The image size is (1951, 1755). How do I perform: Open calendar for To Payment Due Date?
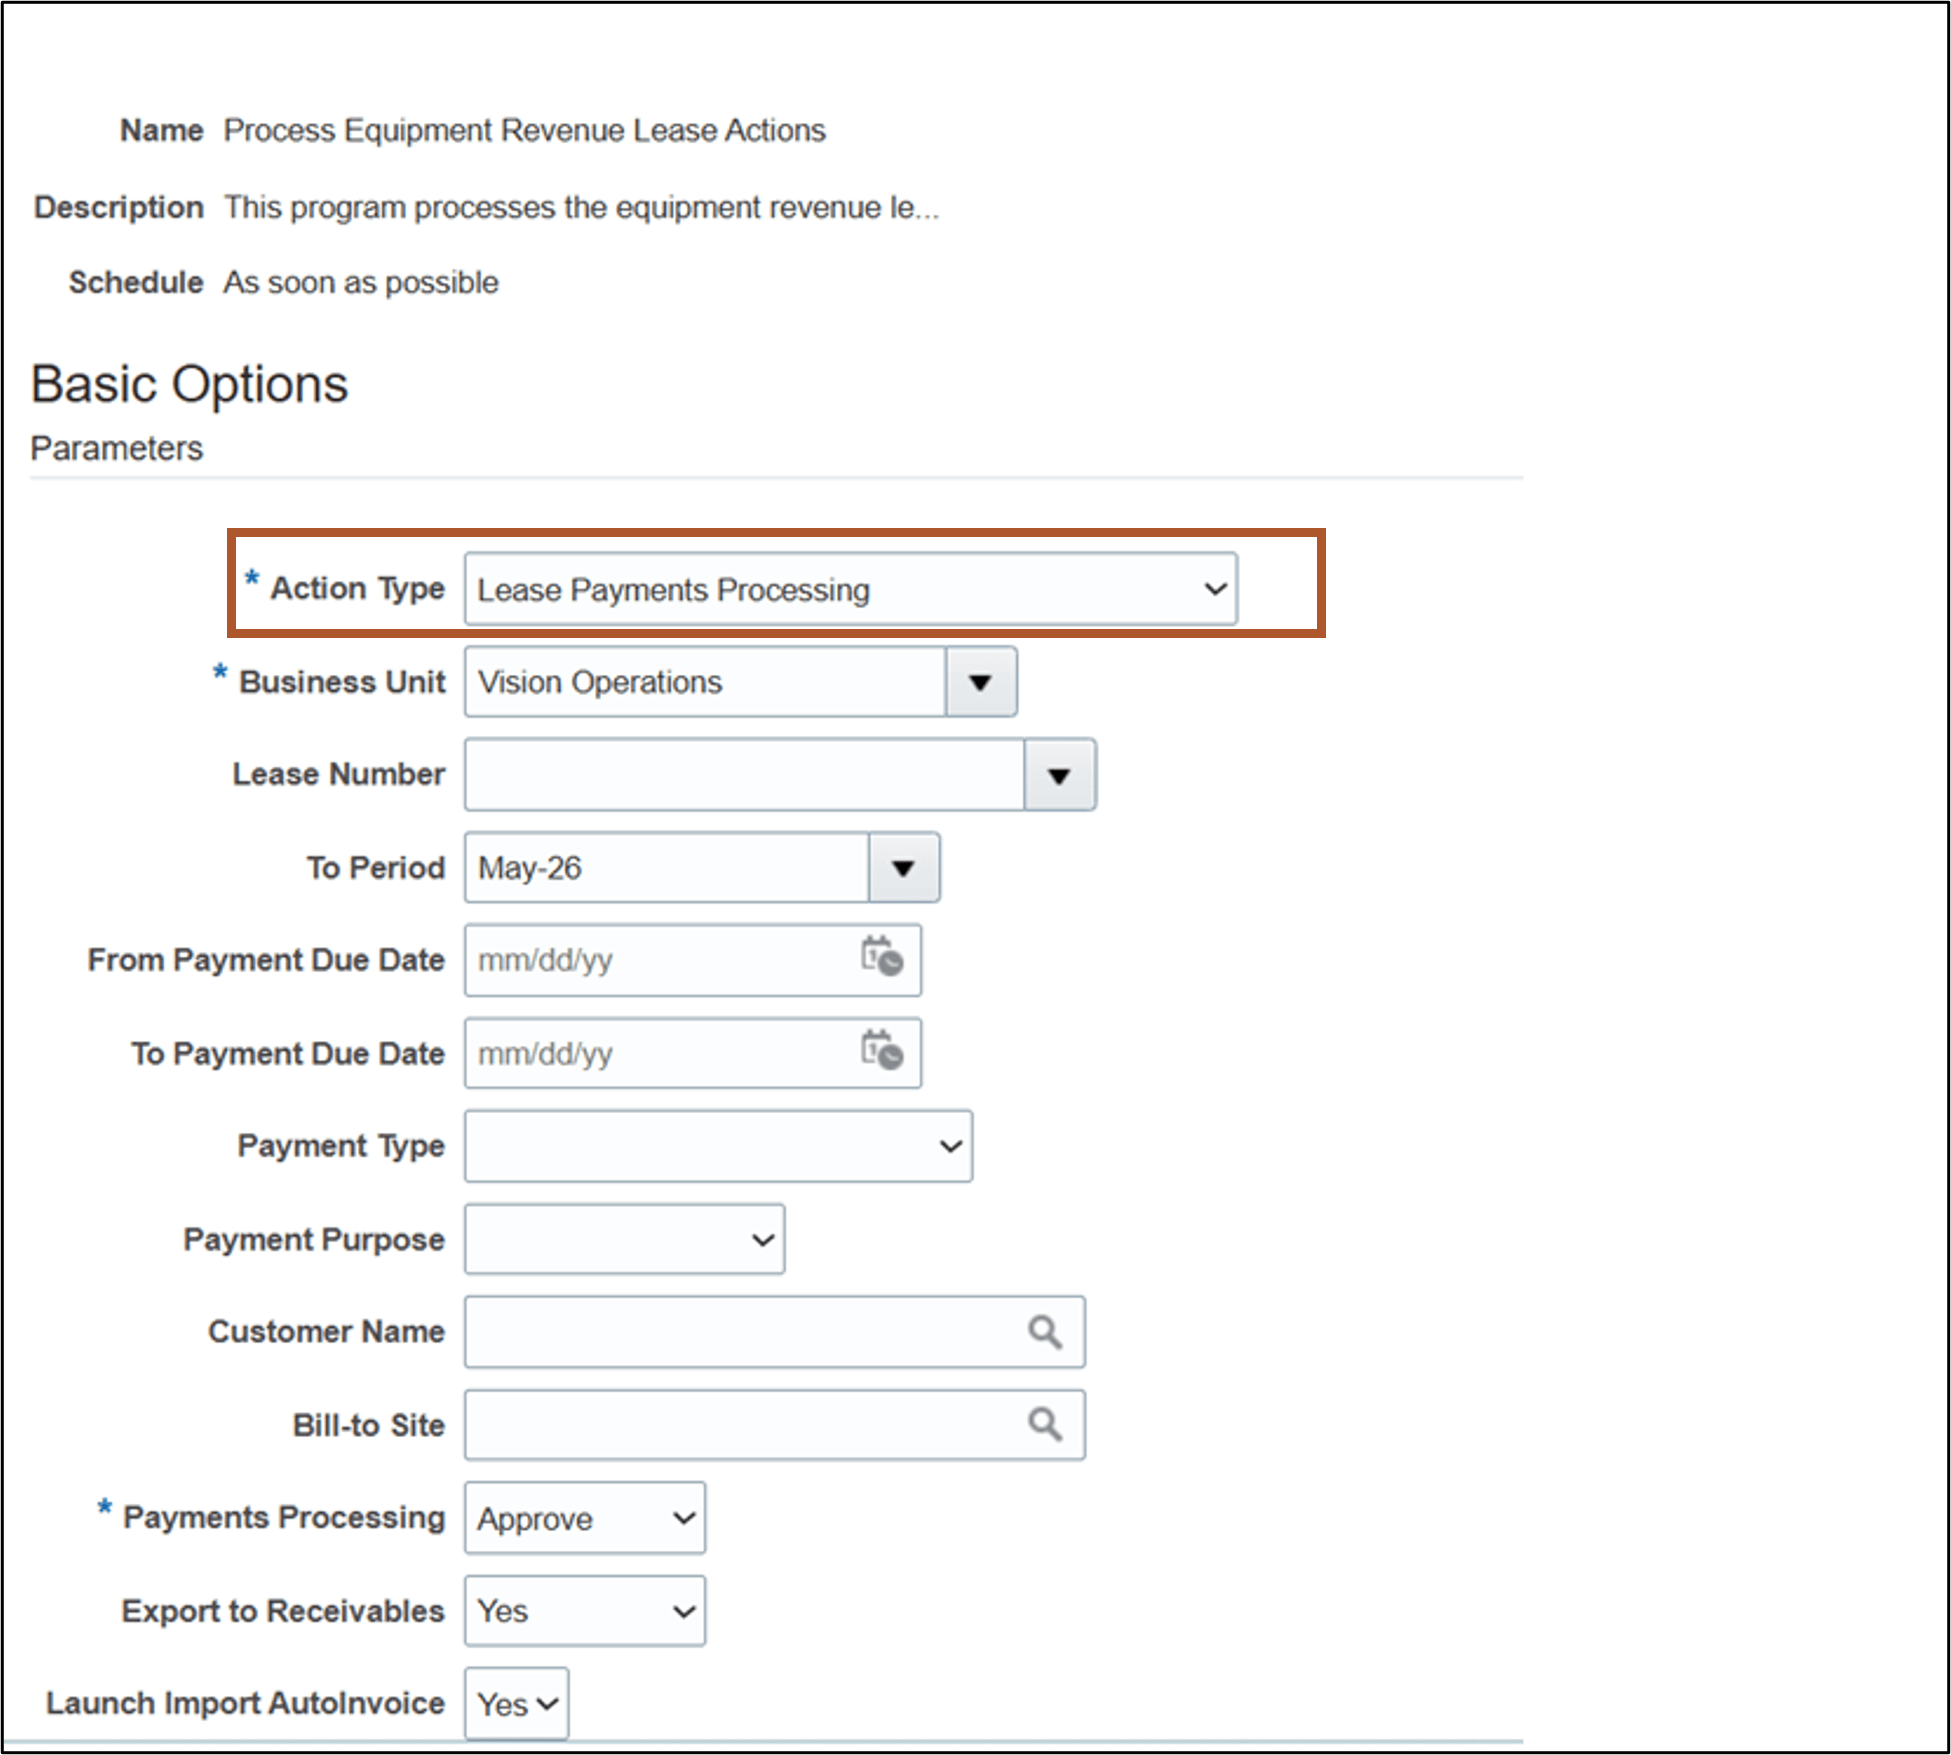tap(882, 1050)
